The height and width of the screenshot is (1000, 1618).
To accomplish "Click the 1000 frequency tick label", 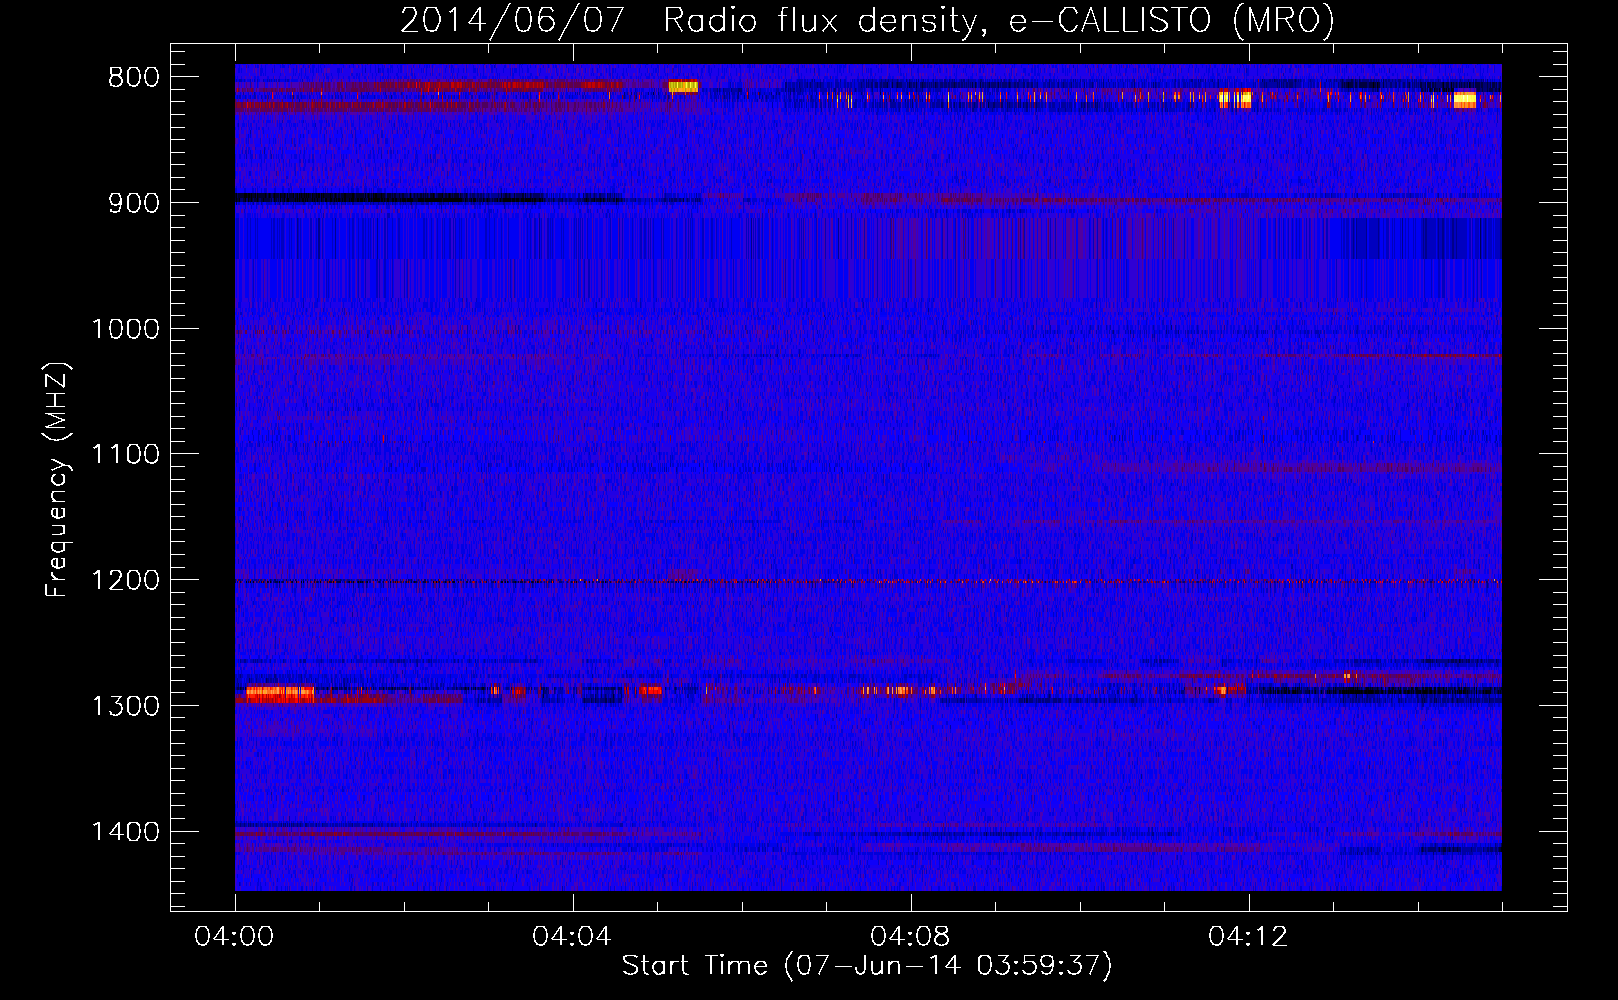I will pyautogui.click(x=126, y=329).
